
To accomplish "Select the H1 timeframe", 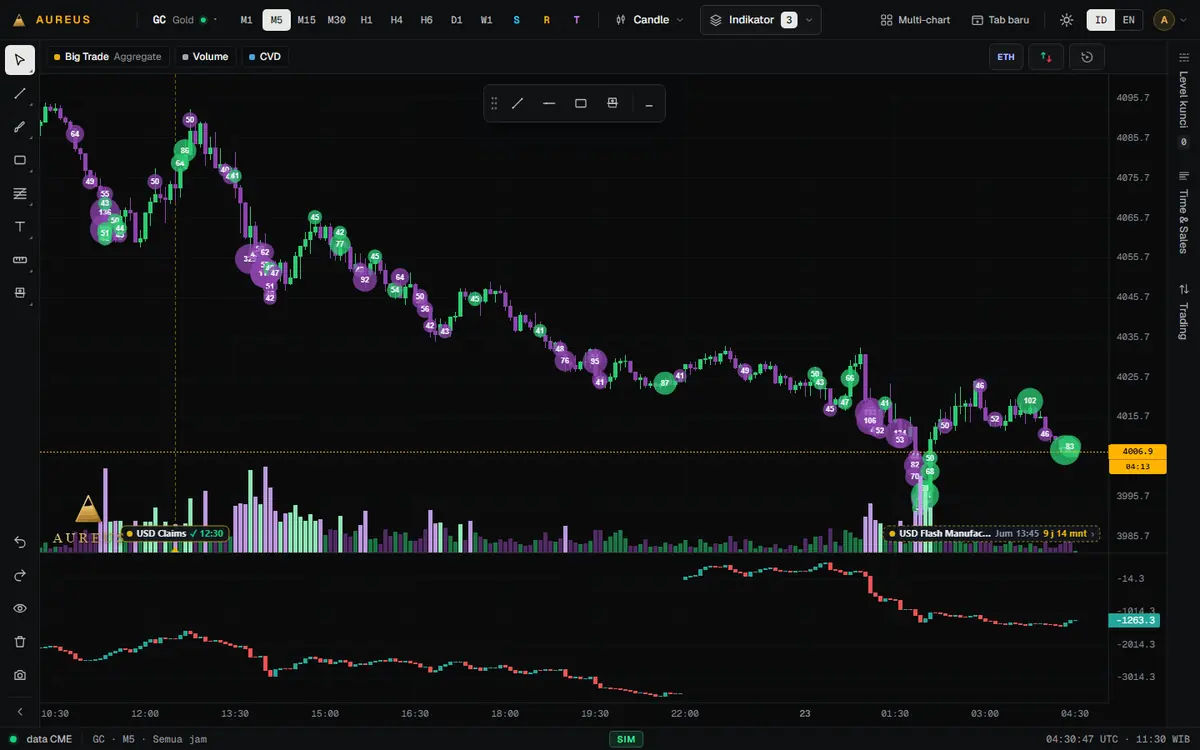I will point(367,20).
